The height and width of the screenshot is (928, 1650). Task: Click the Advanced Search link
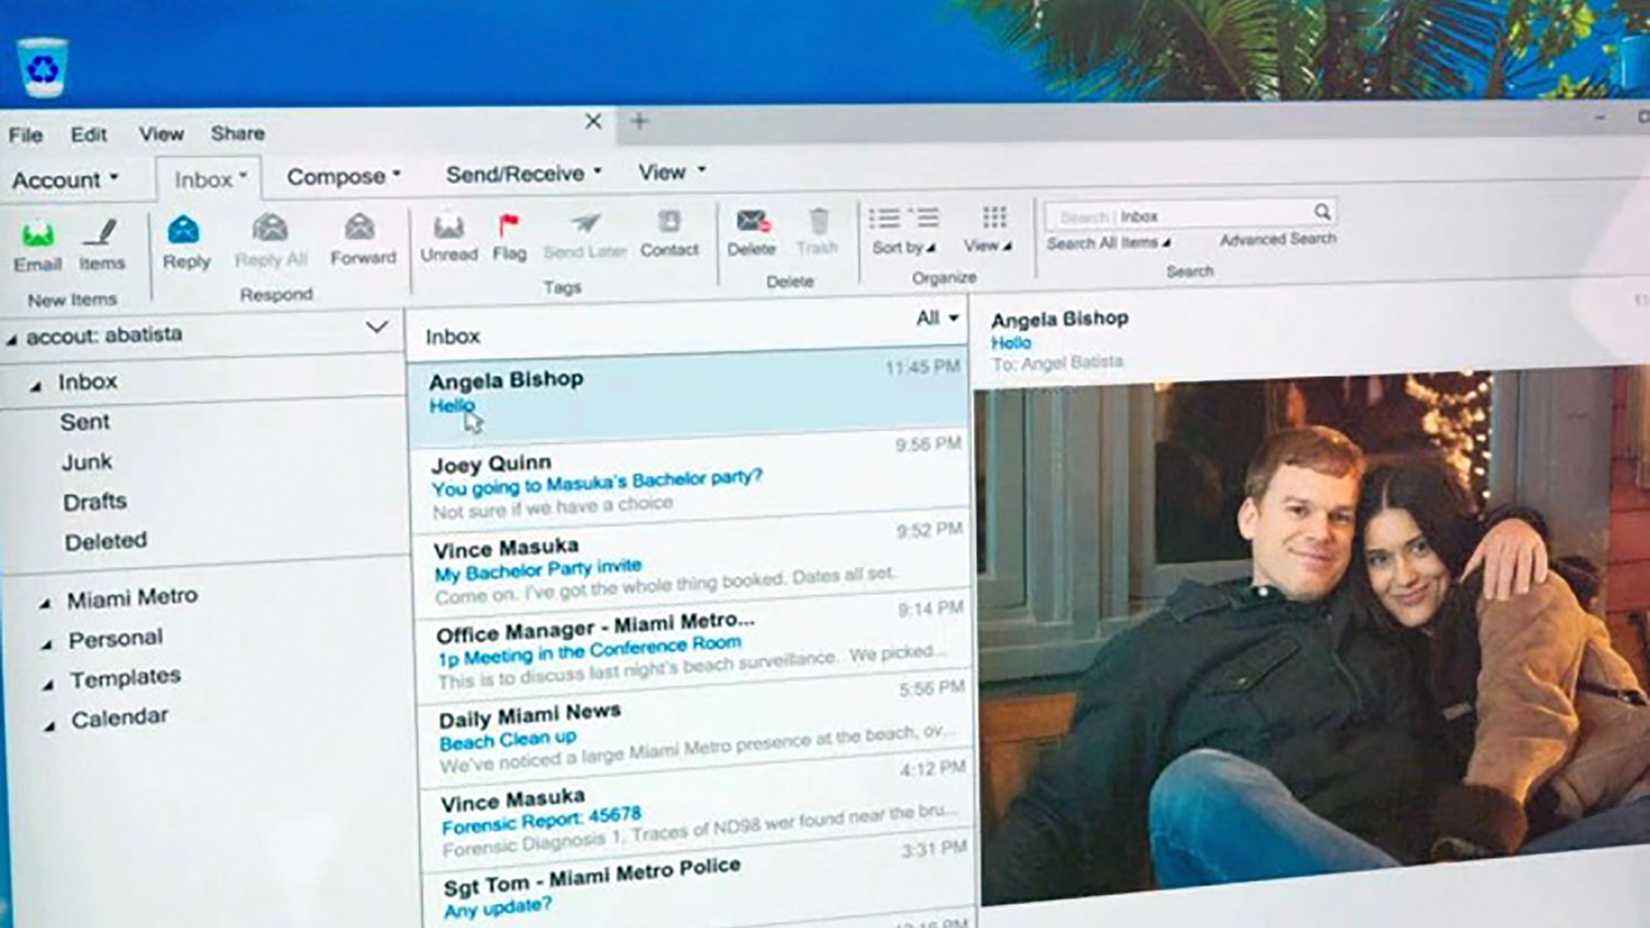point(1277,239)
